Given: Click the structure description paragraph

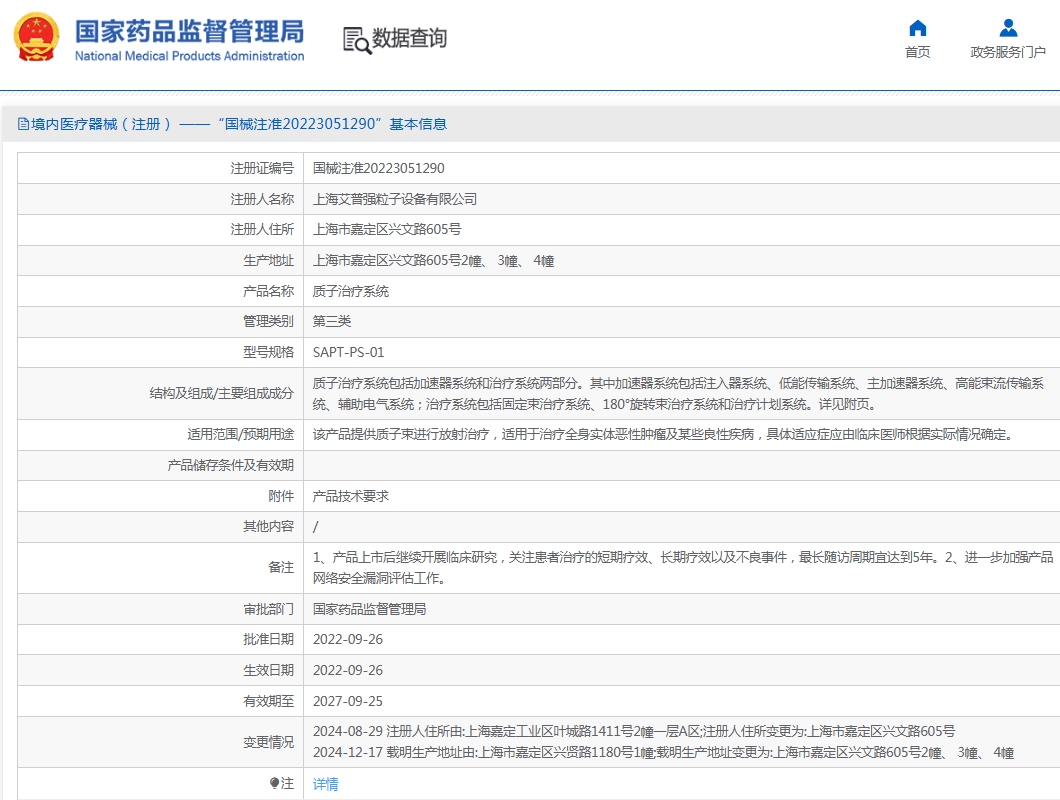Looking at the screenshot, I should 678,394.
